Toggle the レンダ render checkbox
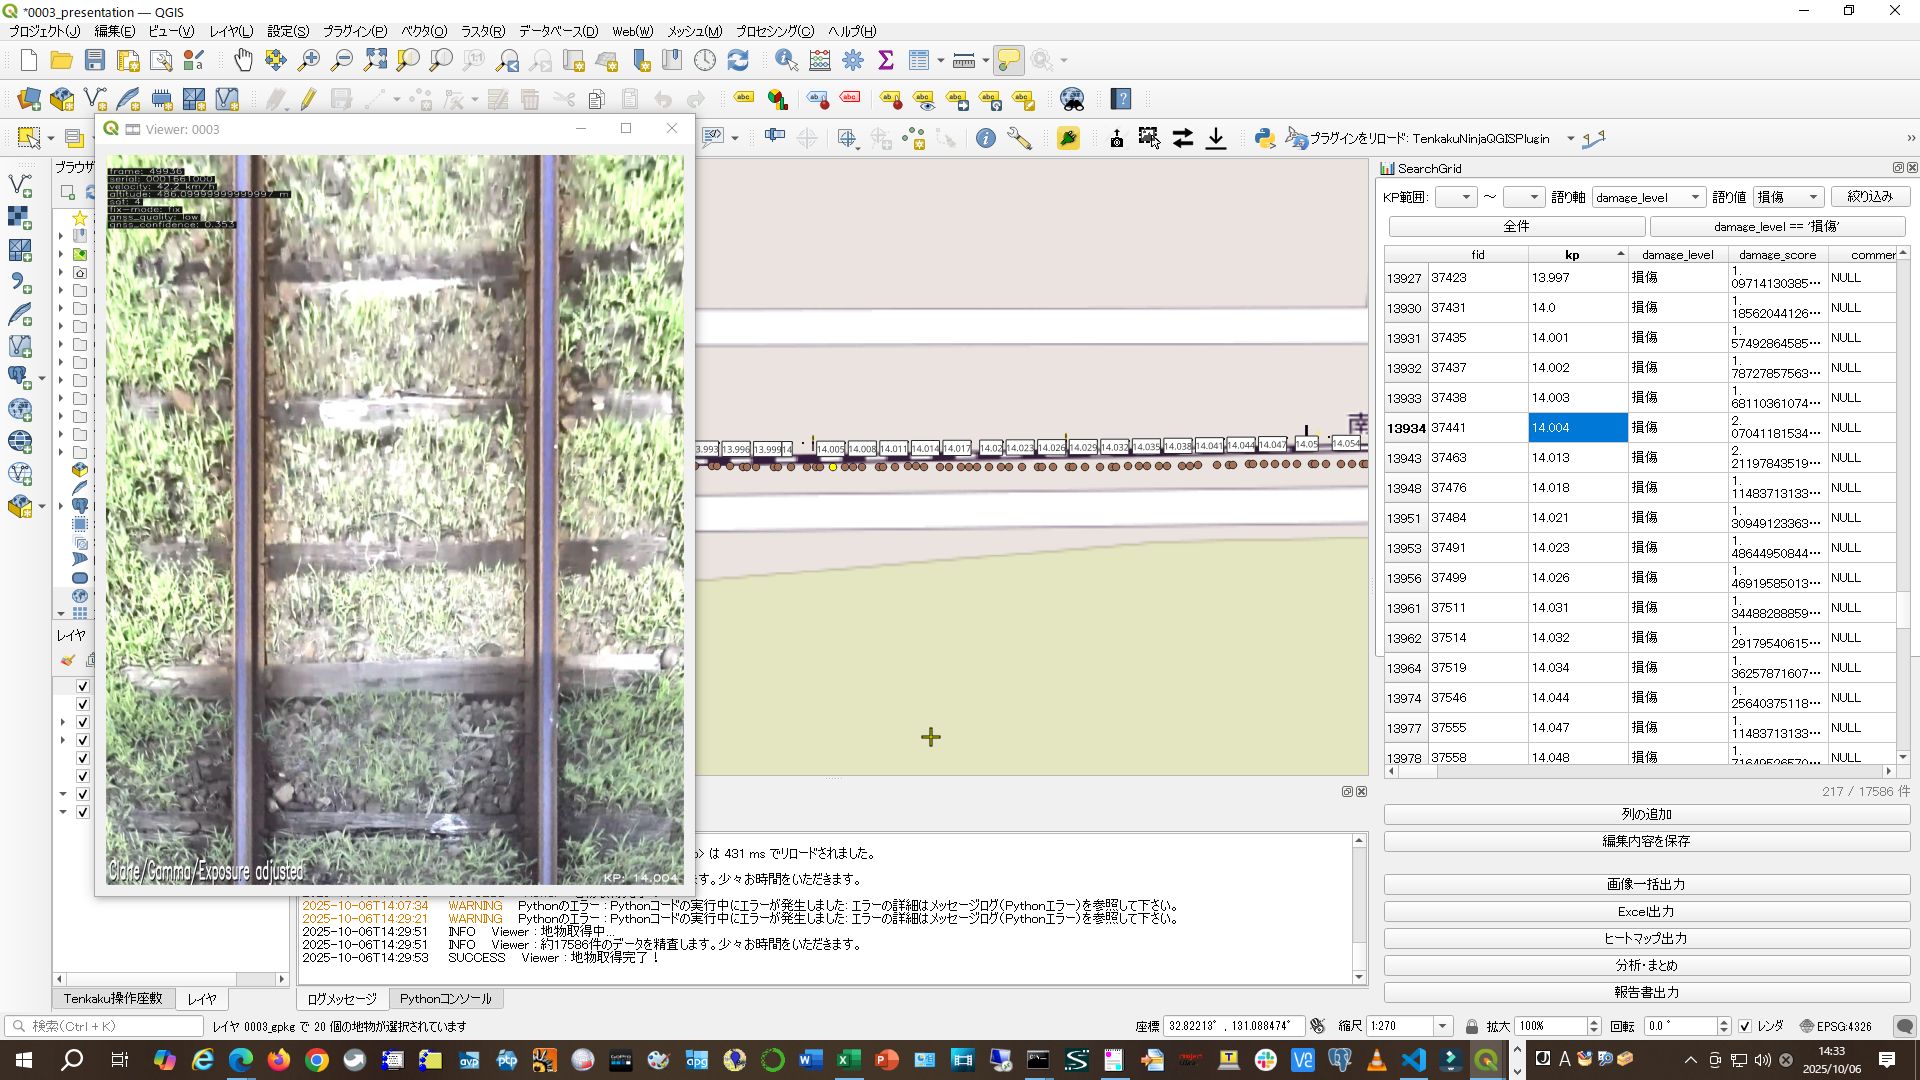 click(1745, 1026)
